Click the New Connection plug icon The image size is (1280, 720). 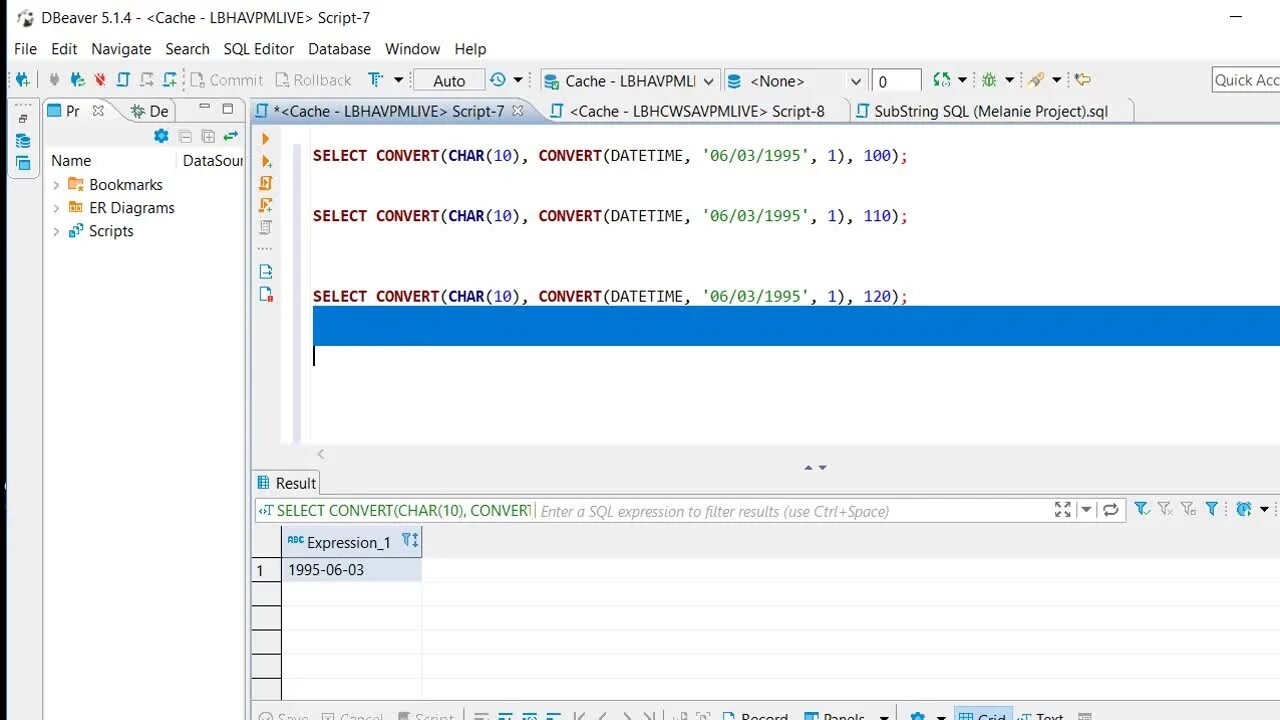click(22, 80)
